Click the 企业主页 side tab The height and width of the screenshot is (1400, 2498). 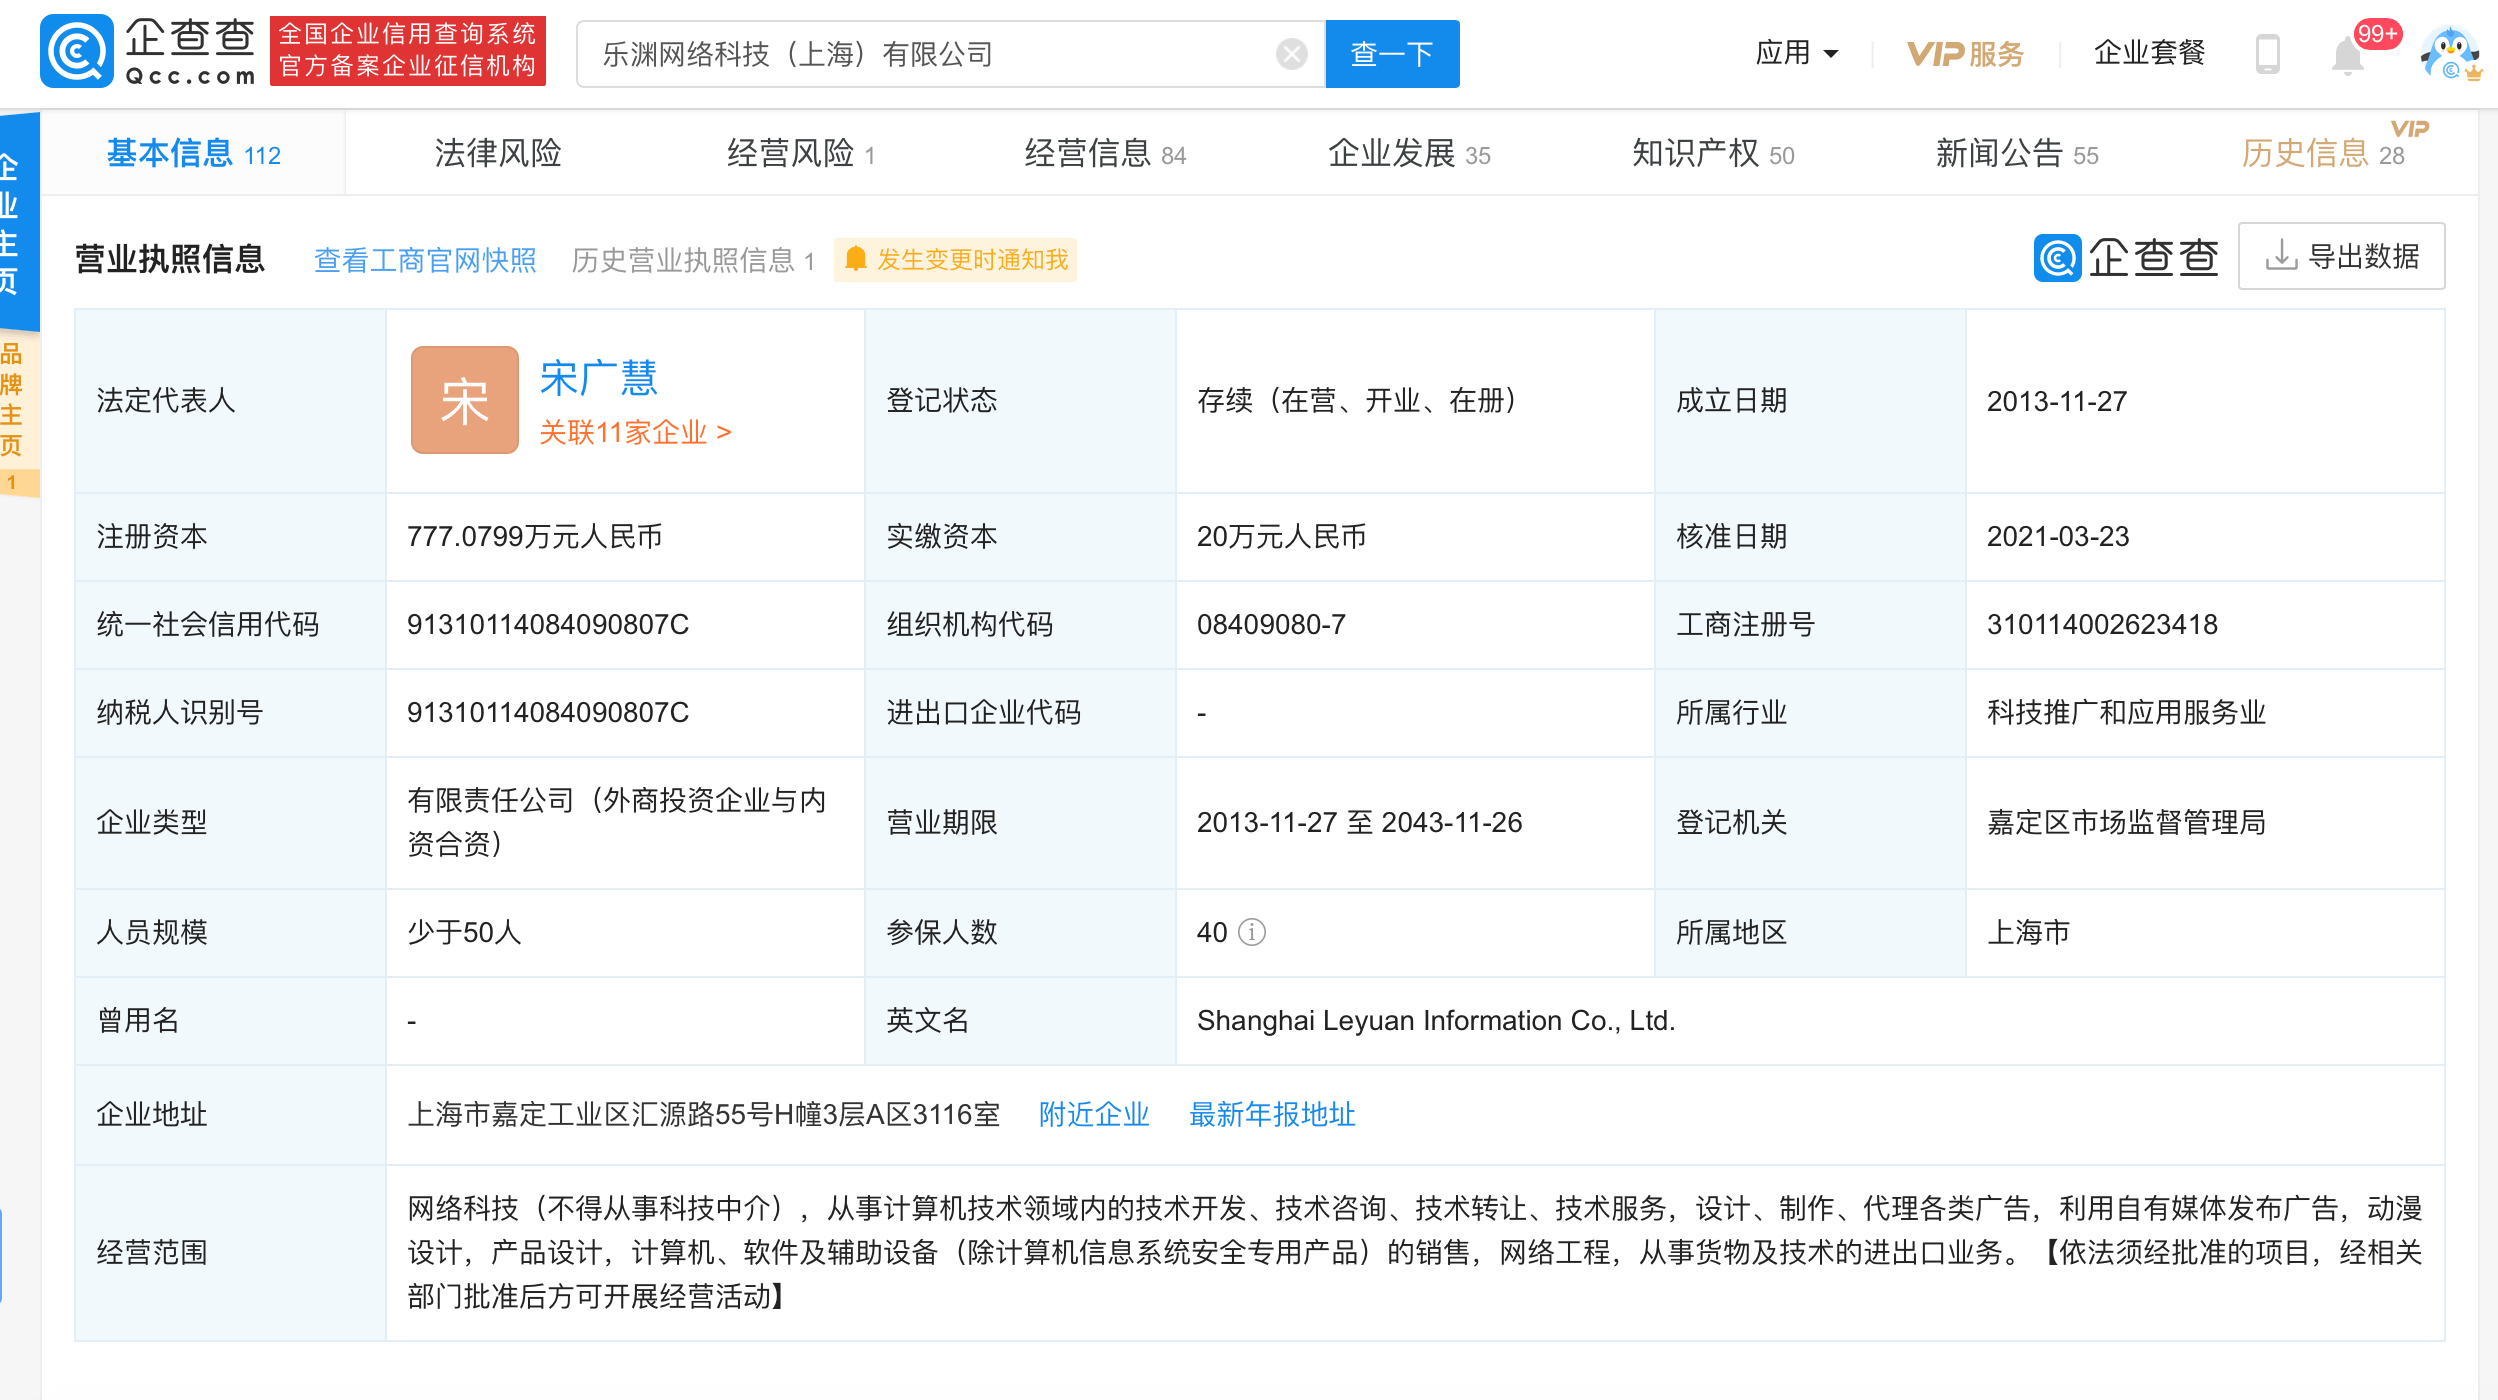[19, 222]
